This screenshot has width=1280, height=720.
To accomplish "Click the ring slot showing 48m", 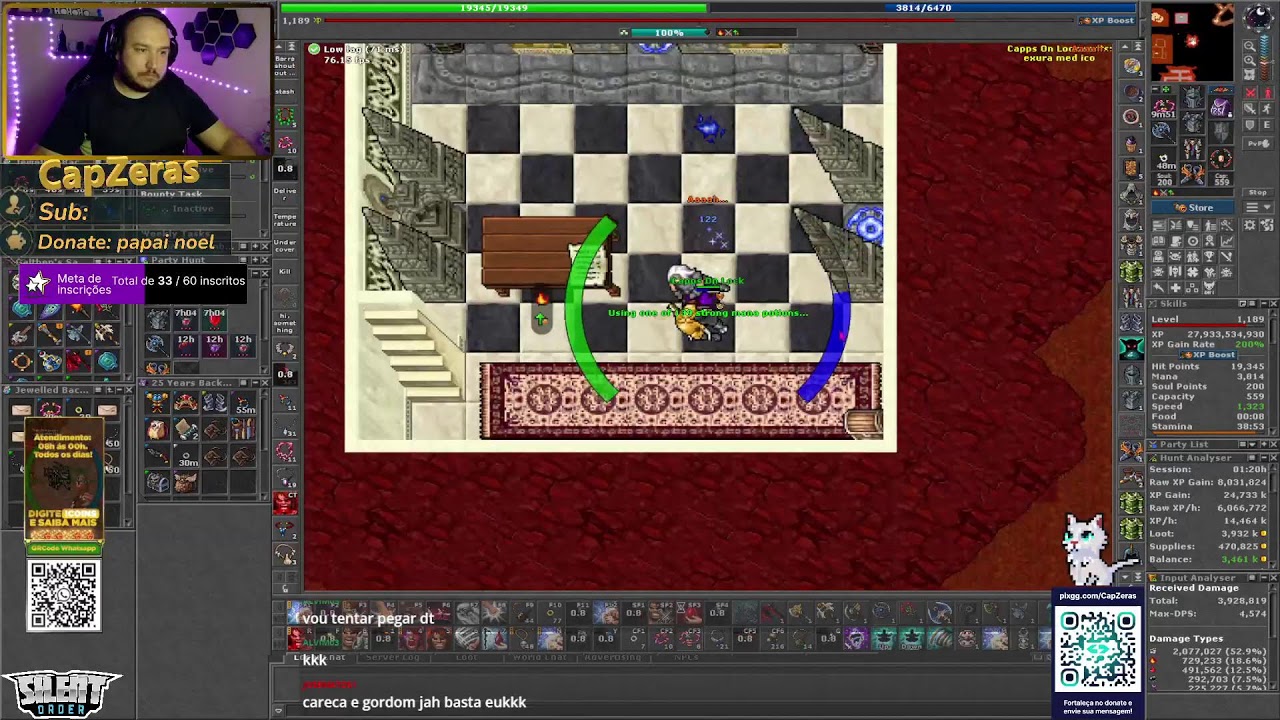I will [x=1163, y=160].
